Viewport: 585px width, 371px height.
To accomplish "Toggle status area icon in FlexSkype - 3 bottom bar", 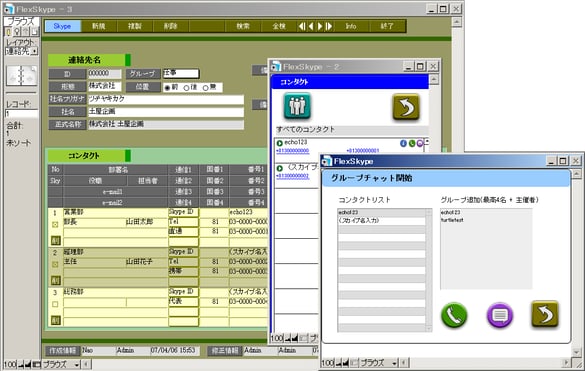I will click(36, 364).
